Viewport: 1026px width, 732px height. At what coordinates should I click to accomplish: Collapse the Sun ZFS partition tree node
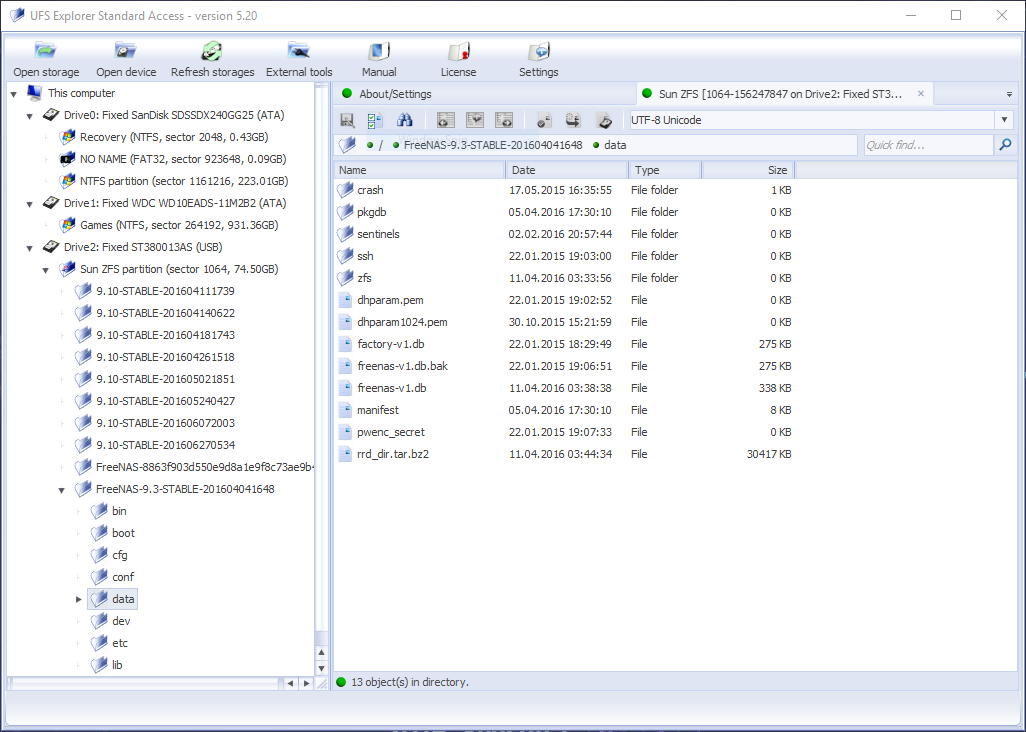pos(46,269)
